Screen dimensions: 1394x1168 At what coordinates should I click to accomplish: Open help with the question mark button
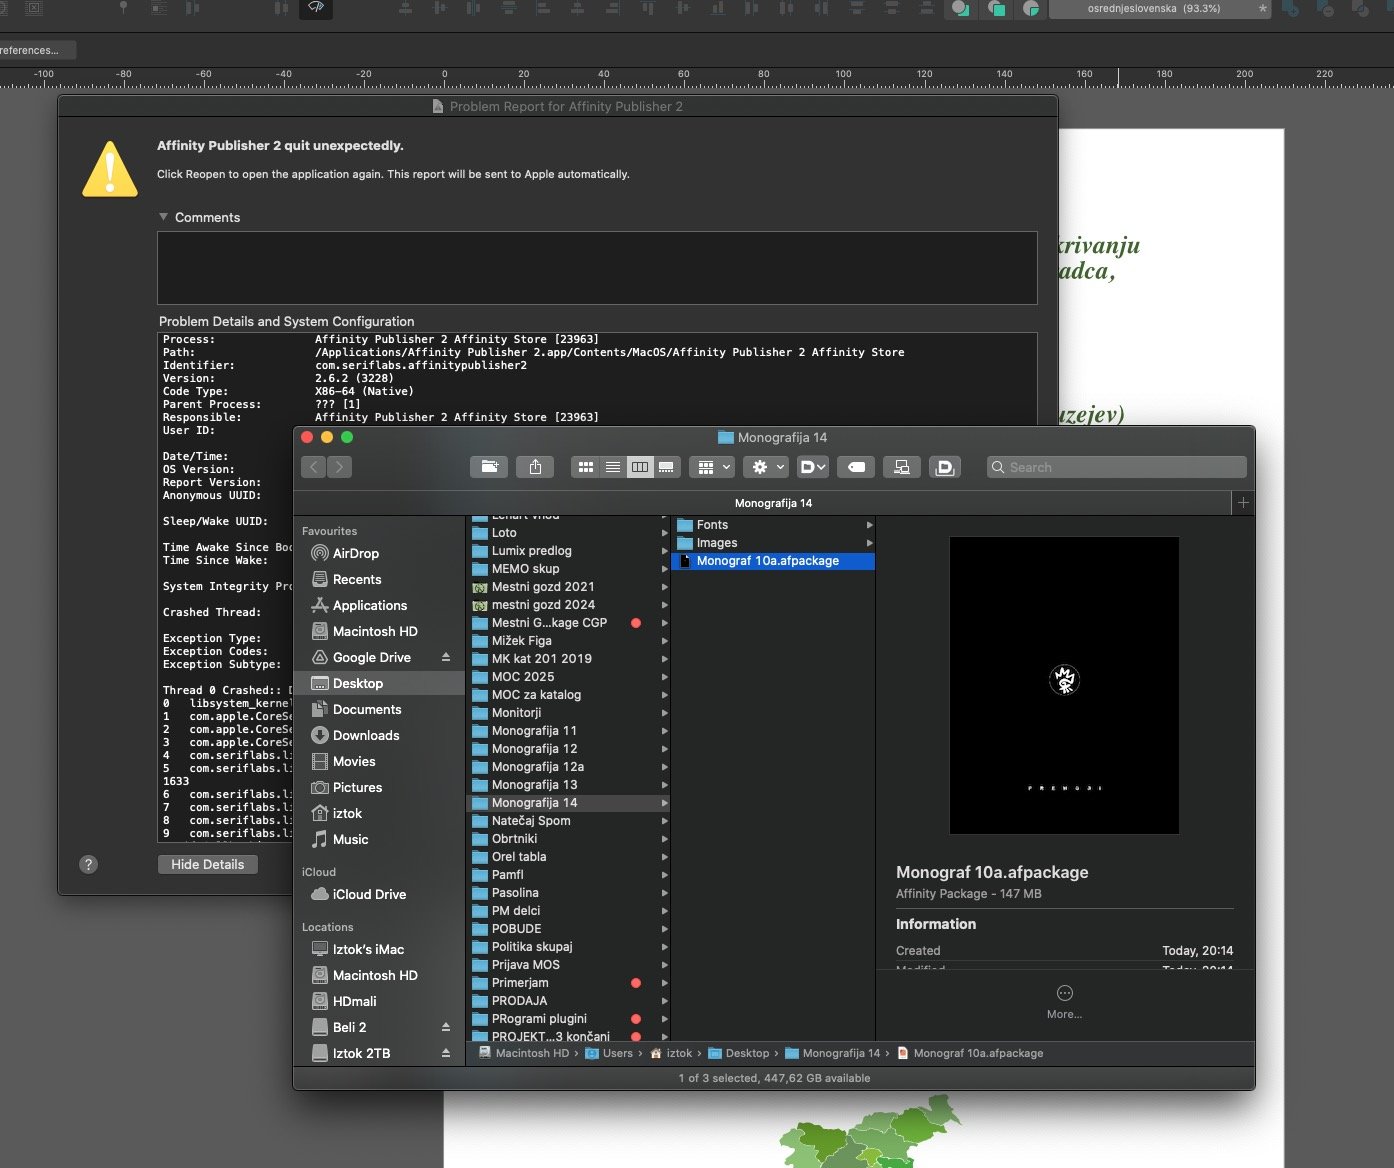(x=89, y=865)
